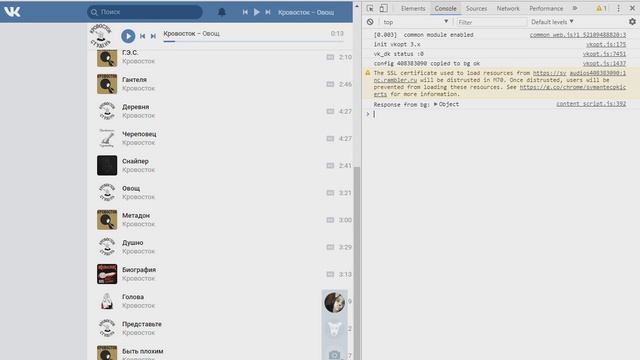The width and height of the screenshot is (640, 360).
Task: Show lyrics icon for Биография
Action: click(330, 274)
